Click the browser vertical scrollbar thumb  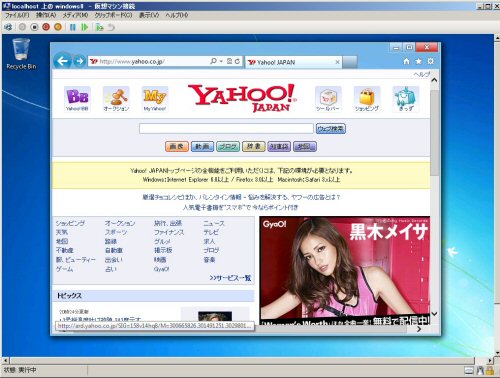(434, 133)
